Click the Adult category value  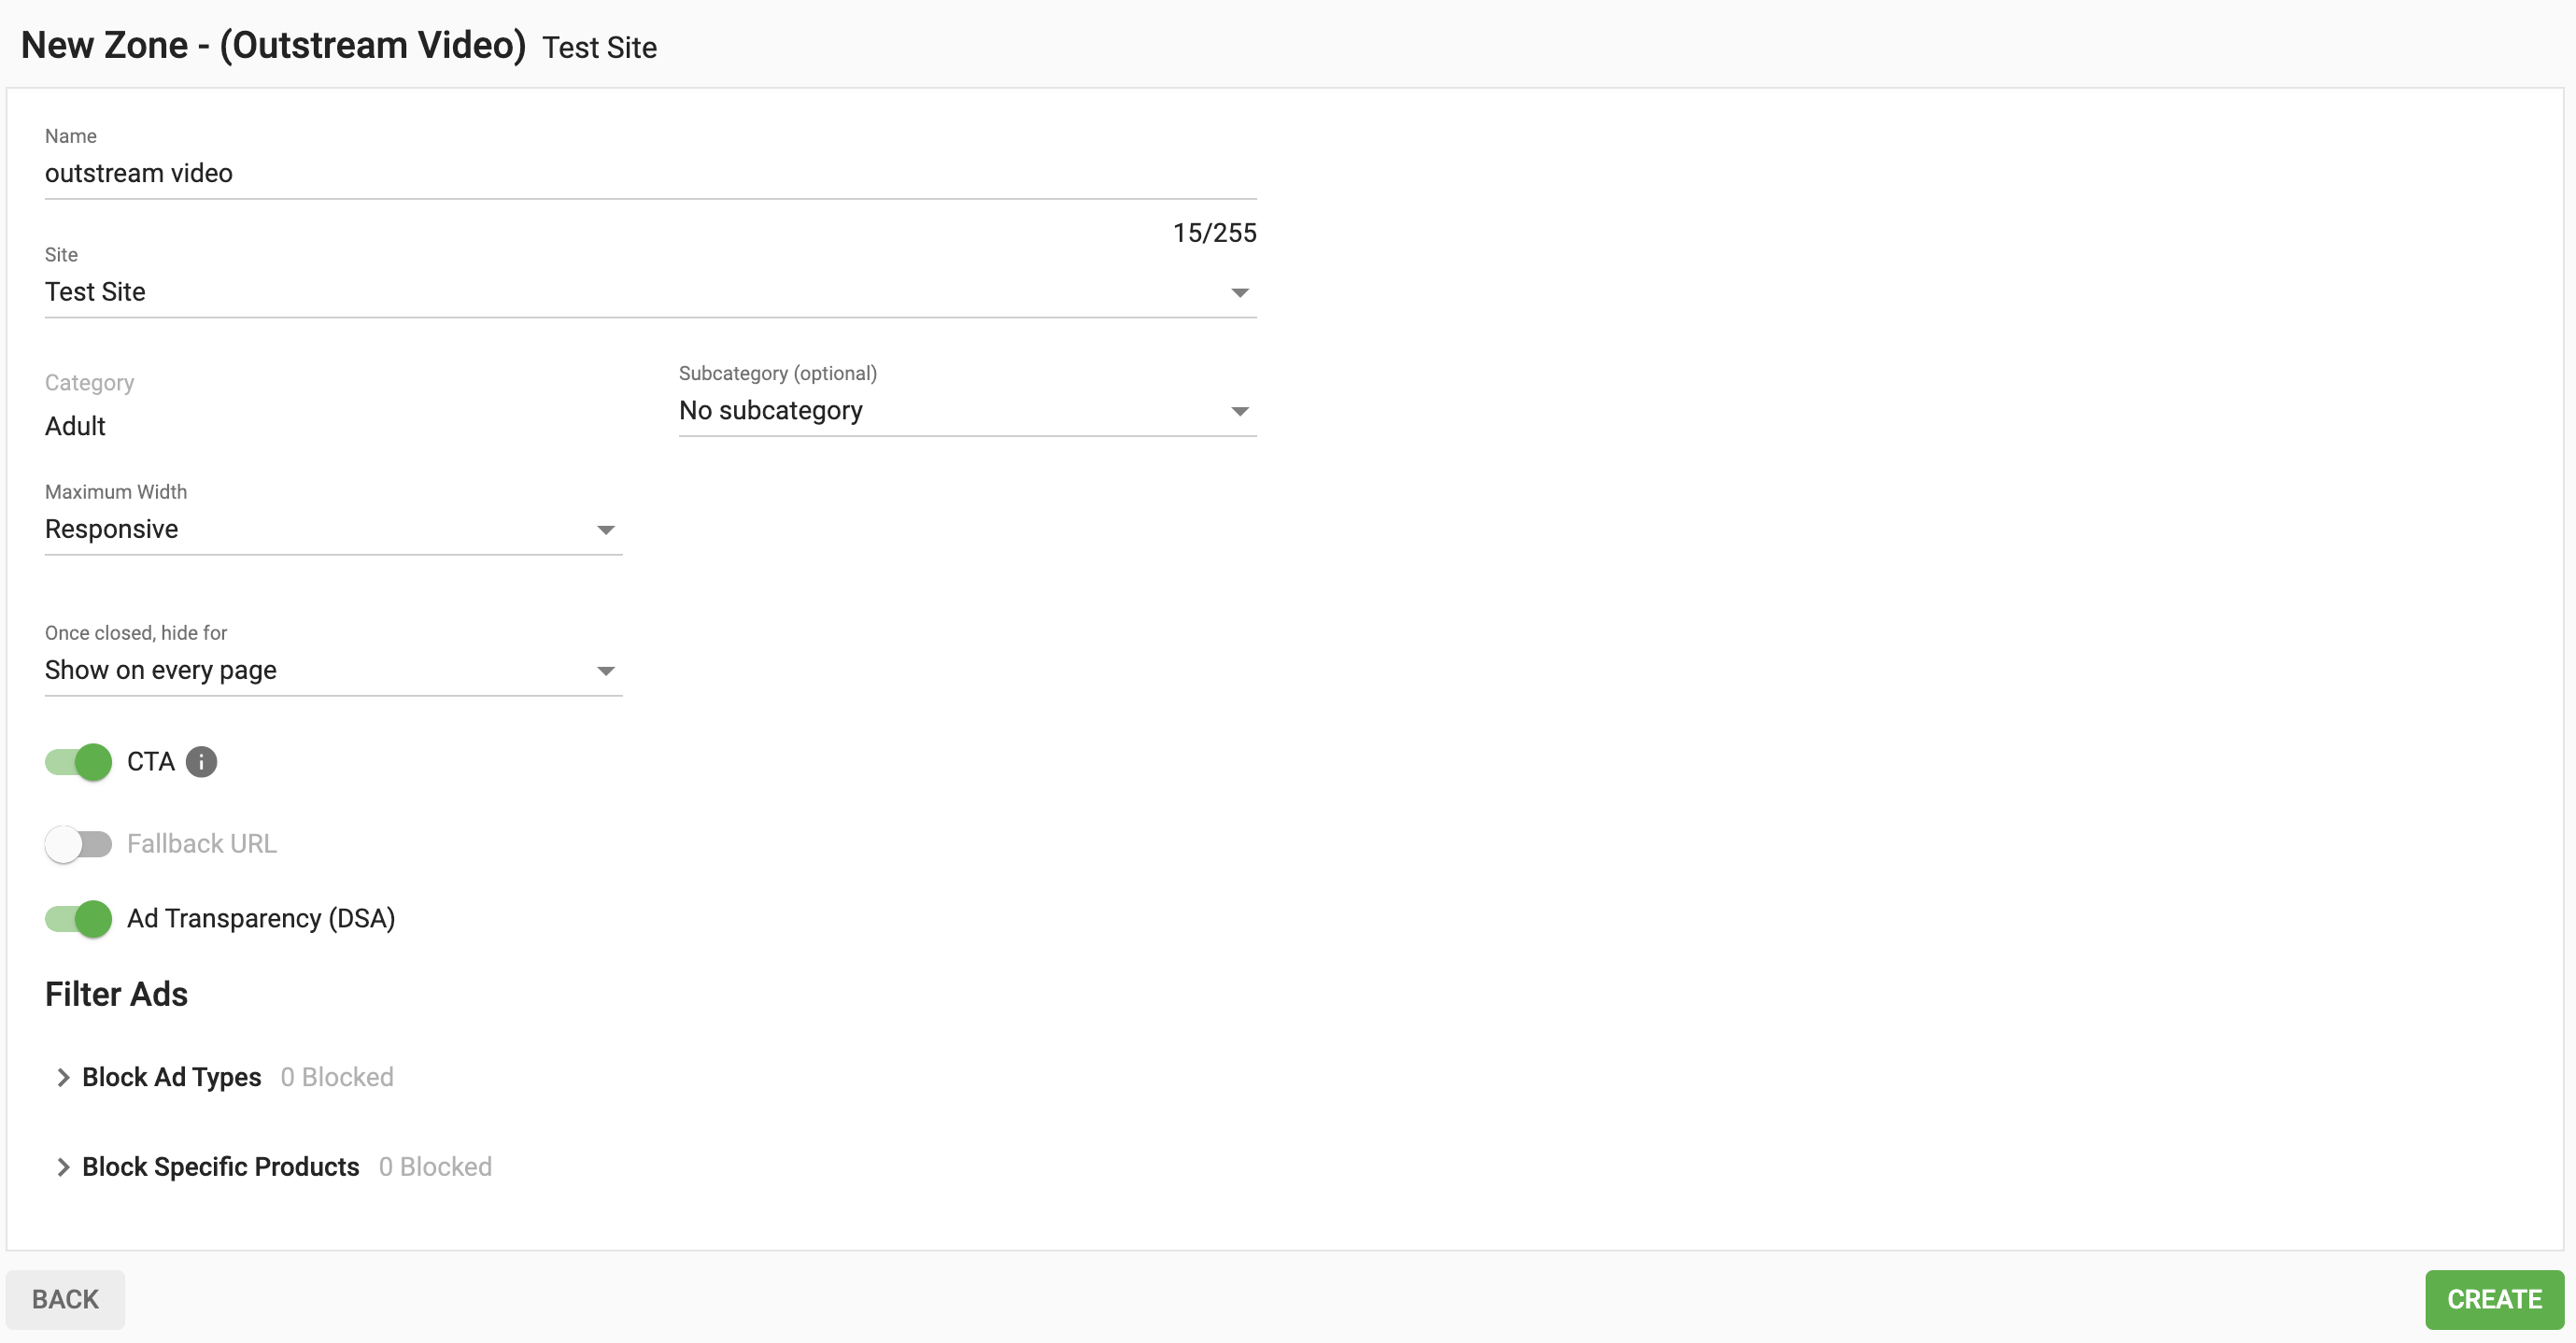pos(75,426)
